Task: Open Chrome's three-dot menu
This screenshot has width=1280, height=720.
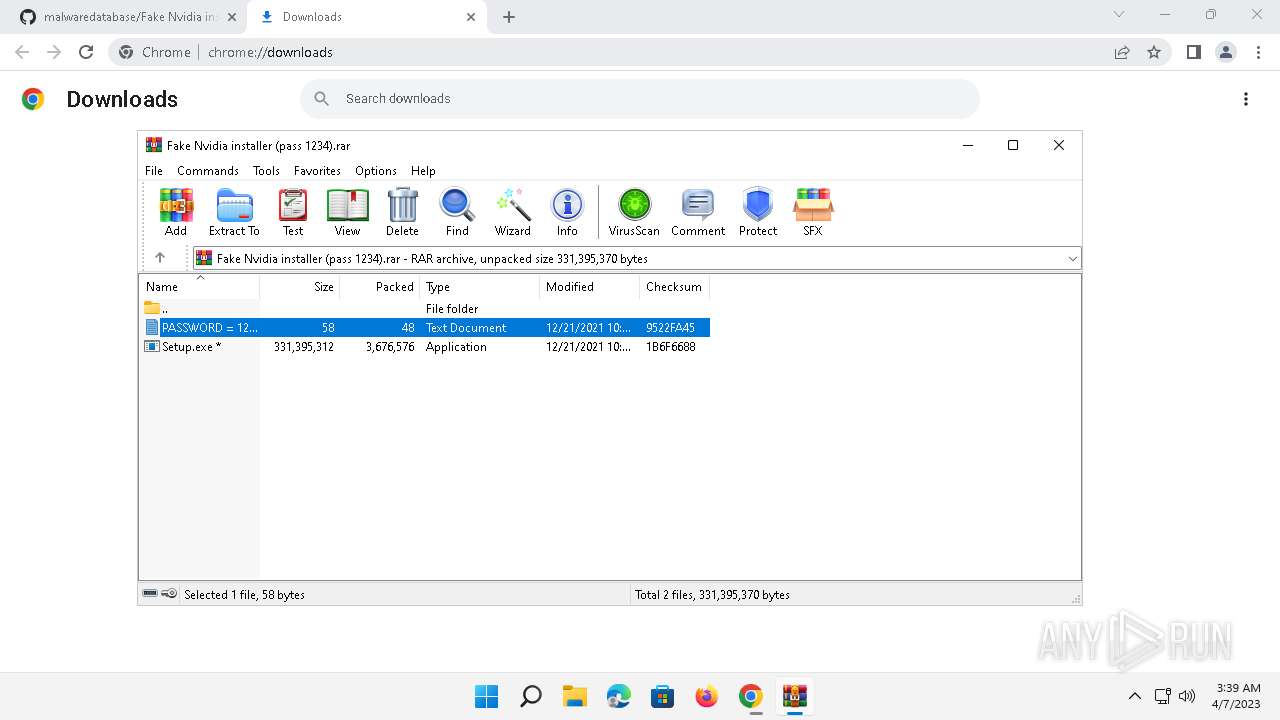Action: pos(1259,52)
